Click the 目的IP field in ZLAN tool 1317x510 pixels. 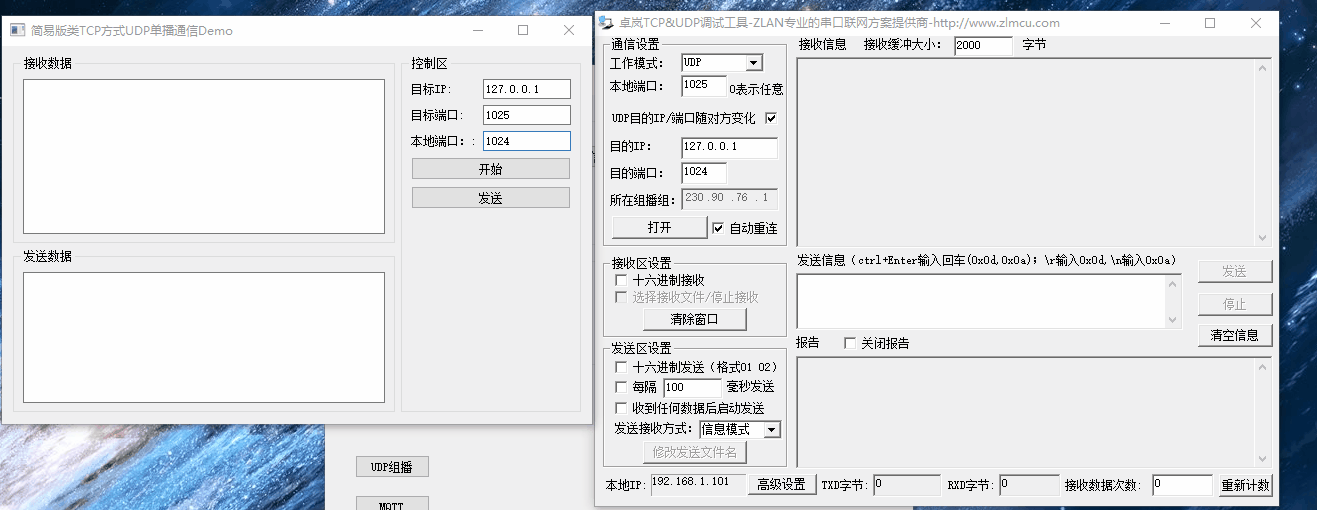click(729, 147)
